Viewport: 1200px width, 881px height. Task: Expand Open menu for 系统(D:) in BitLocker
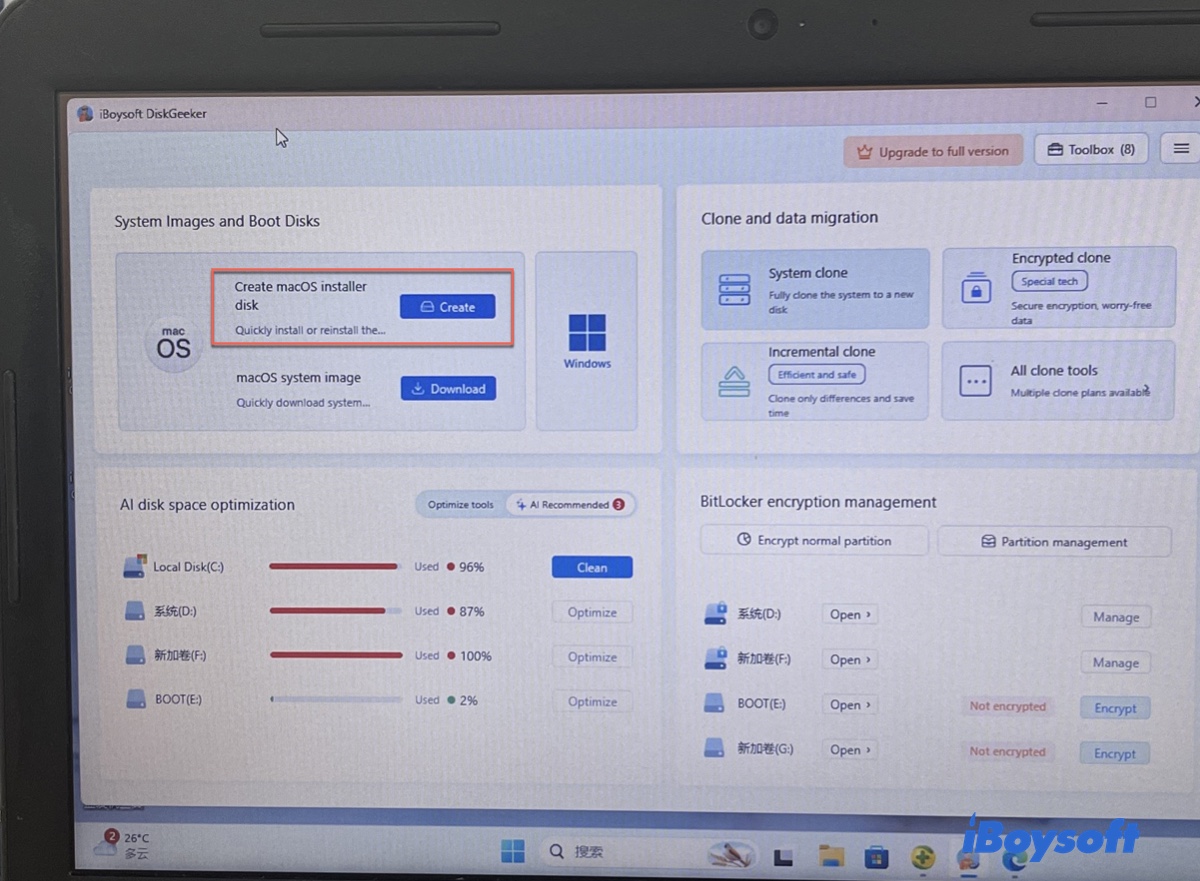[850, 615]
